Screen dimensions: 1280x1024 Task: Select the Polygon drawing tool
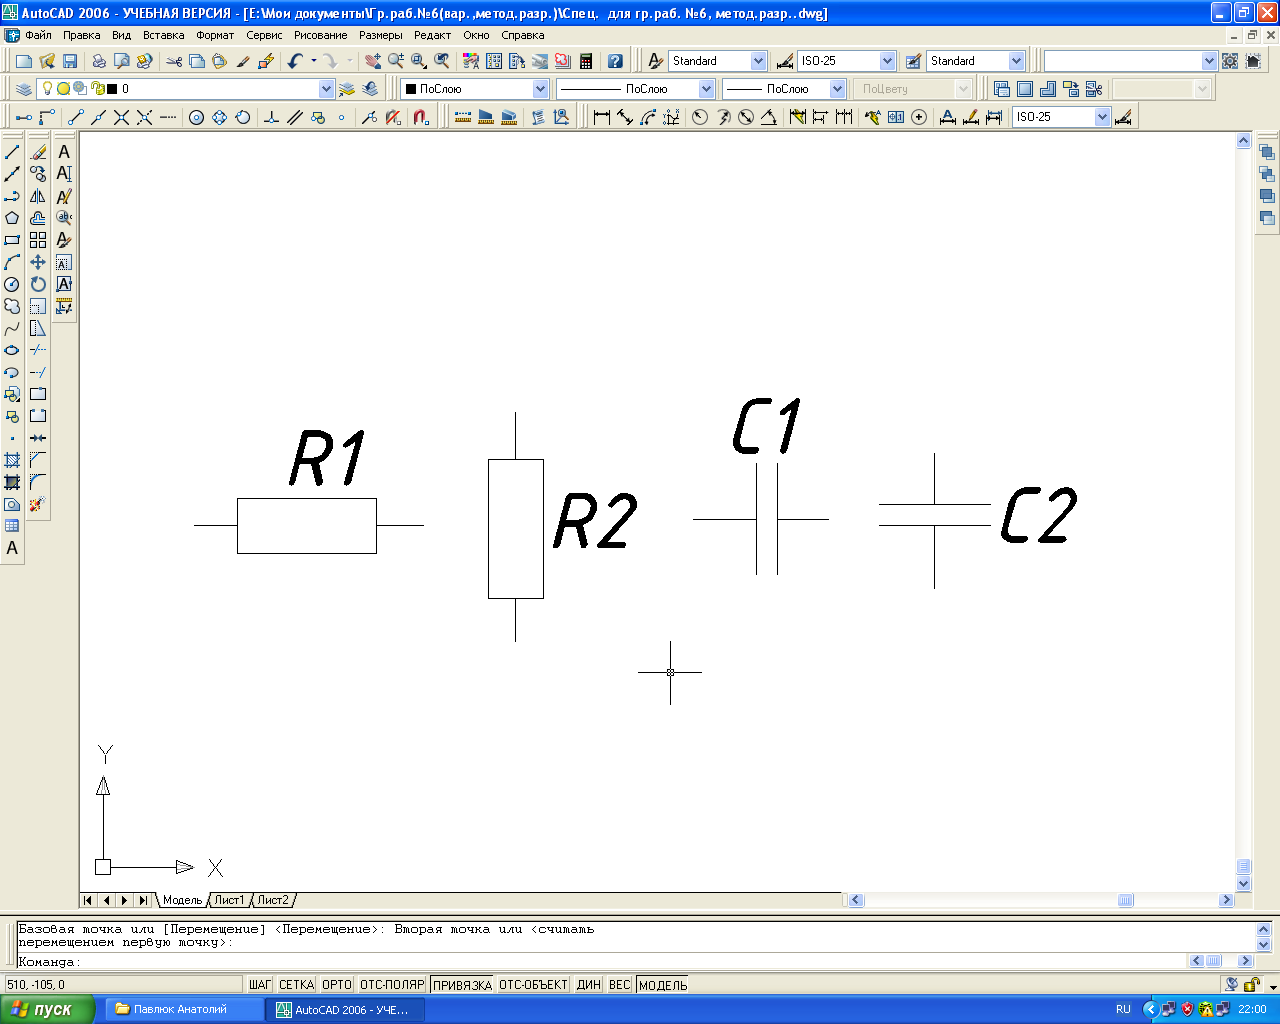coord(12,218)
